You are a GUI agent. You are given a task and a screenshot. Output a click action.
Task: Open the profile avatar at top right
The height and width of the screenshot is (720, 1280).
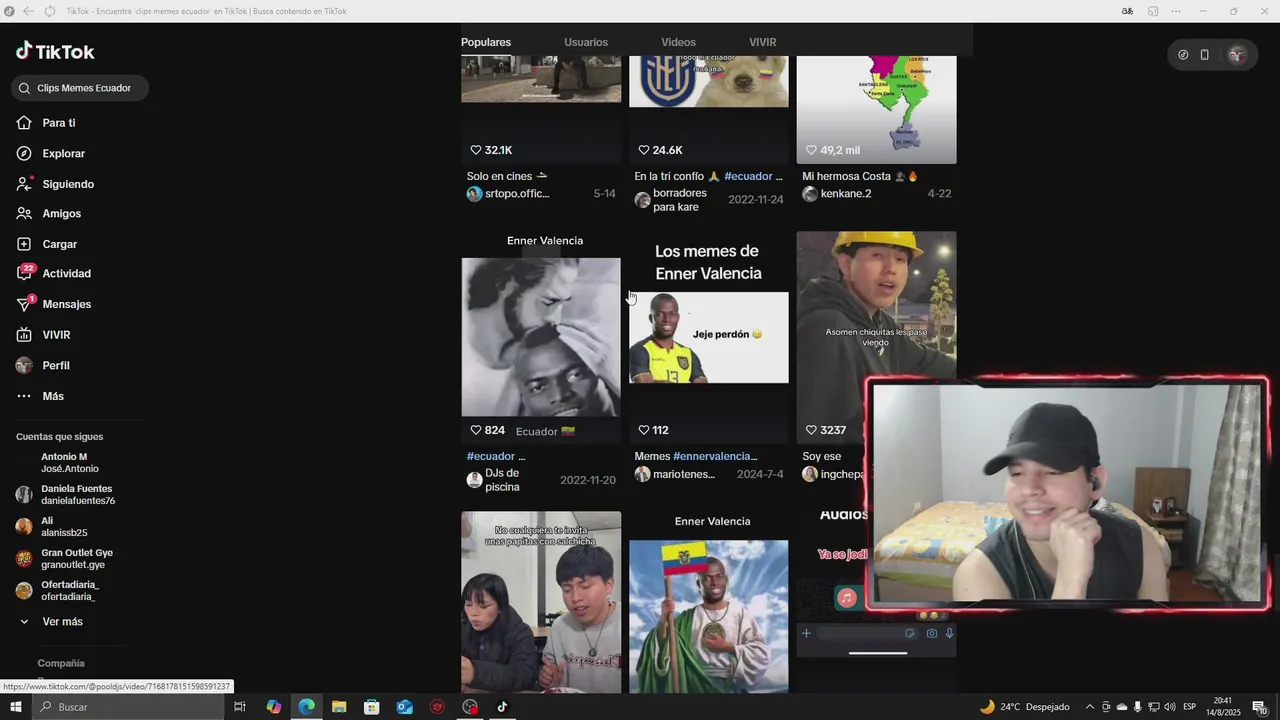click(x=1237, y=55)
